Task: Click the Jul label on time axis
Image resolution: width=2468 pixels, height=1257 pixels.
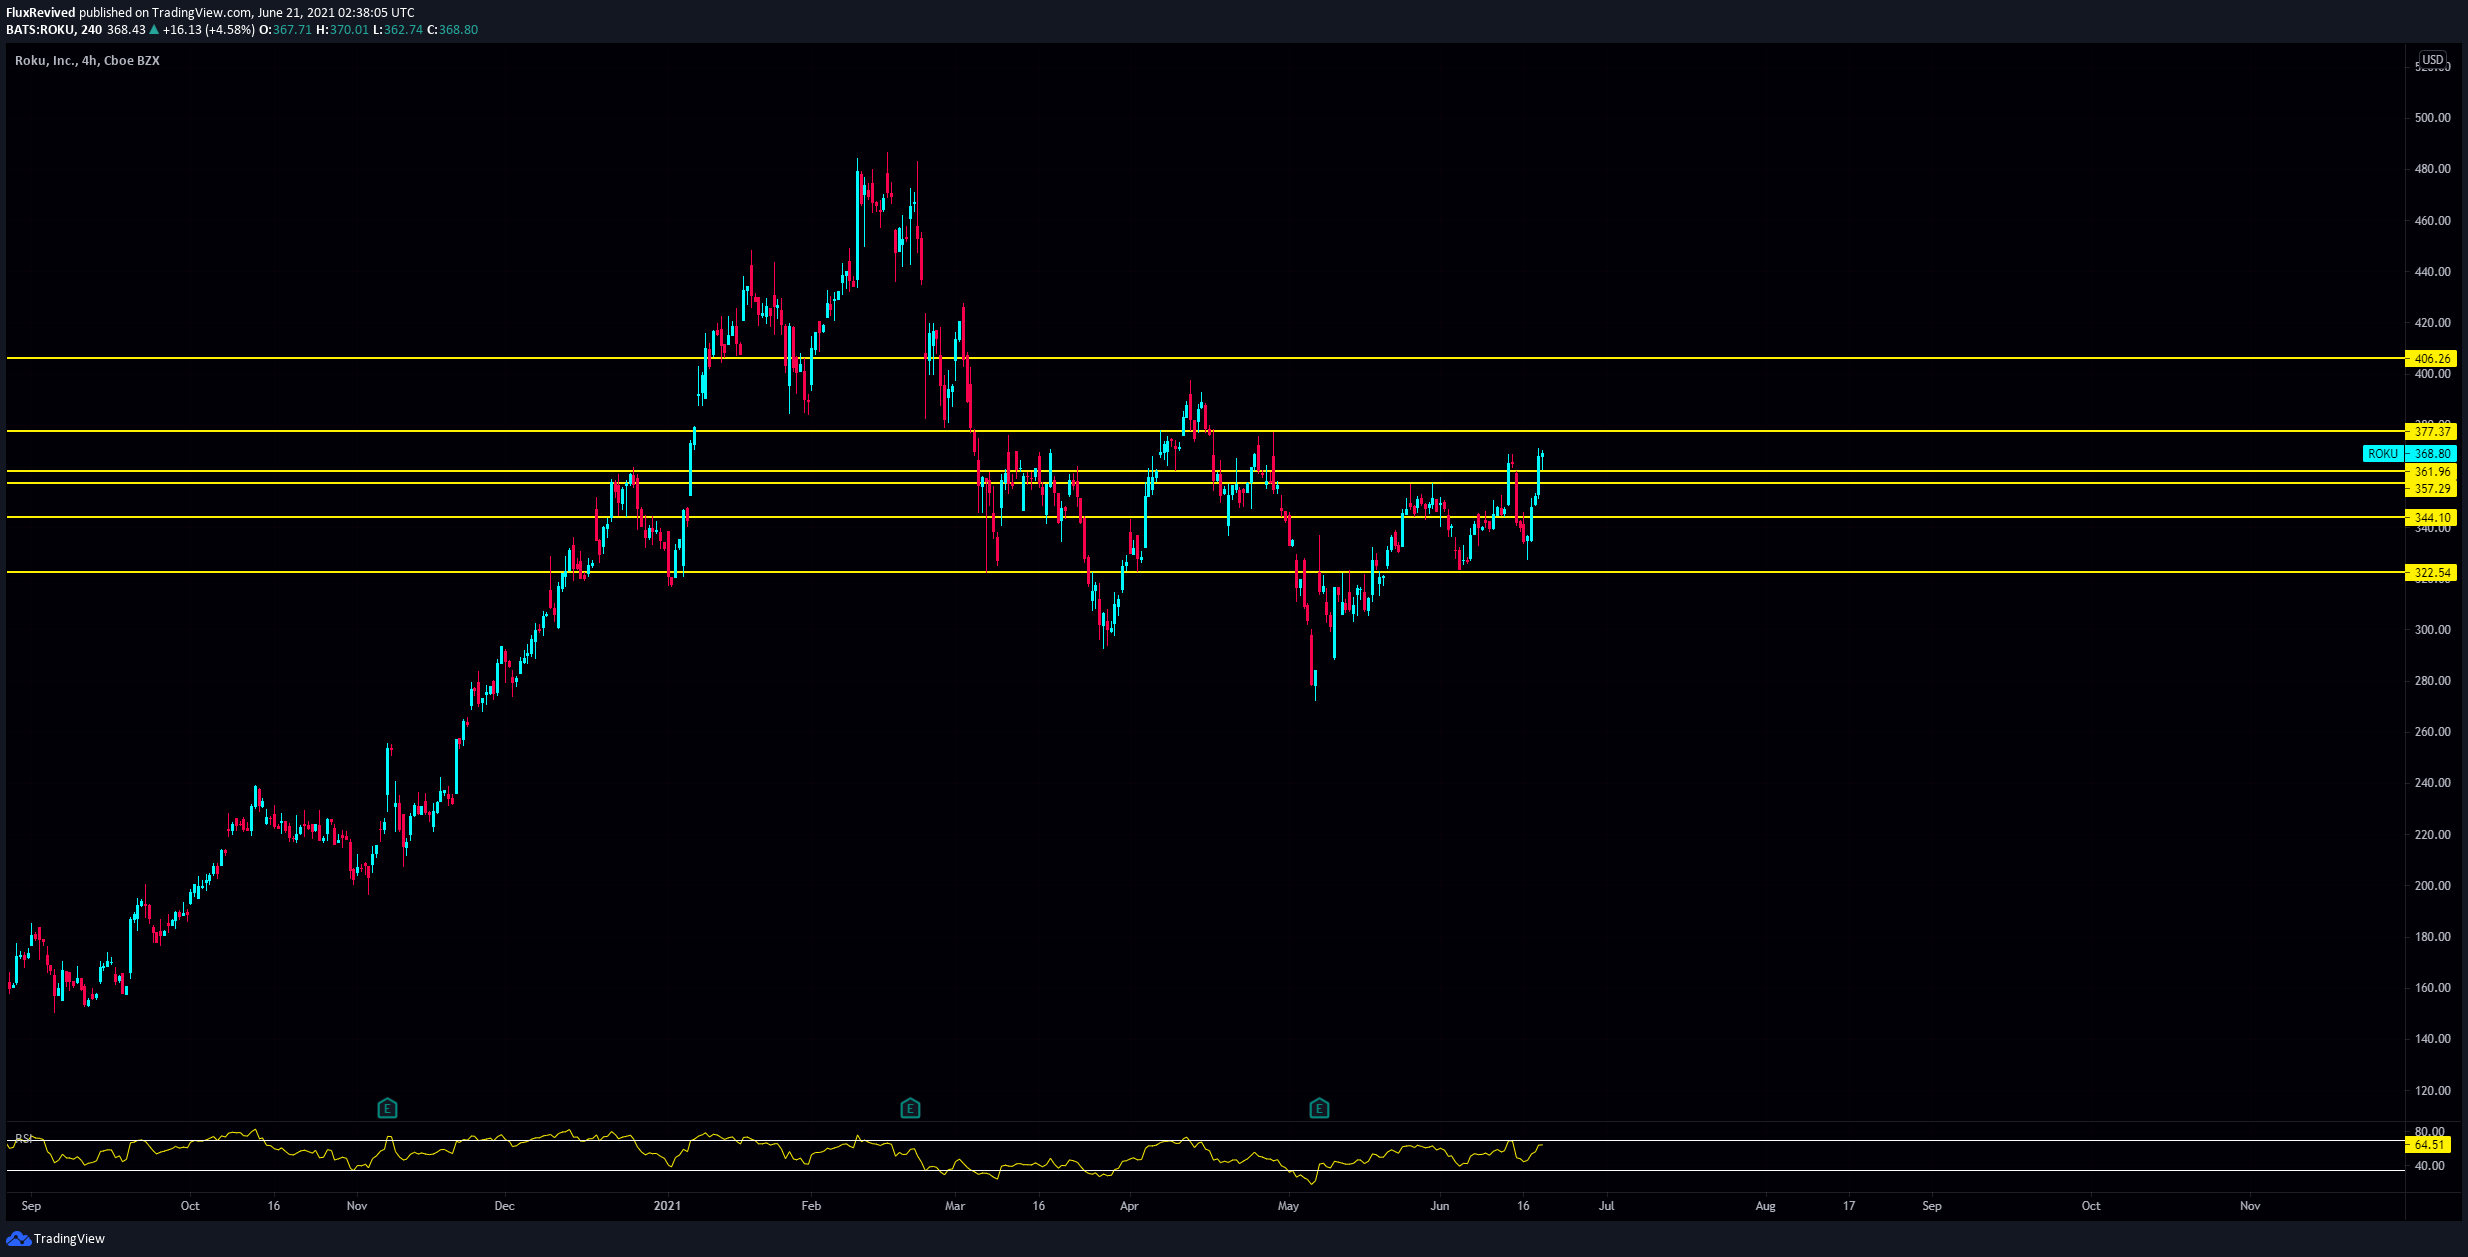Action: coord(1606,1206)
